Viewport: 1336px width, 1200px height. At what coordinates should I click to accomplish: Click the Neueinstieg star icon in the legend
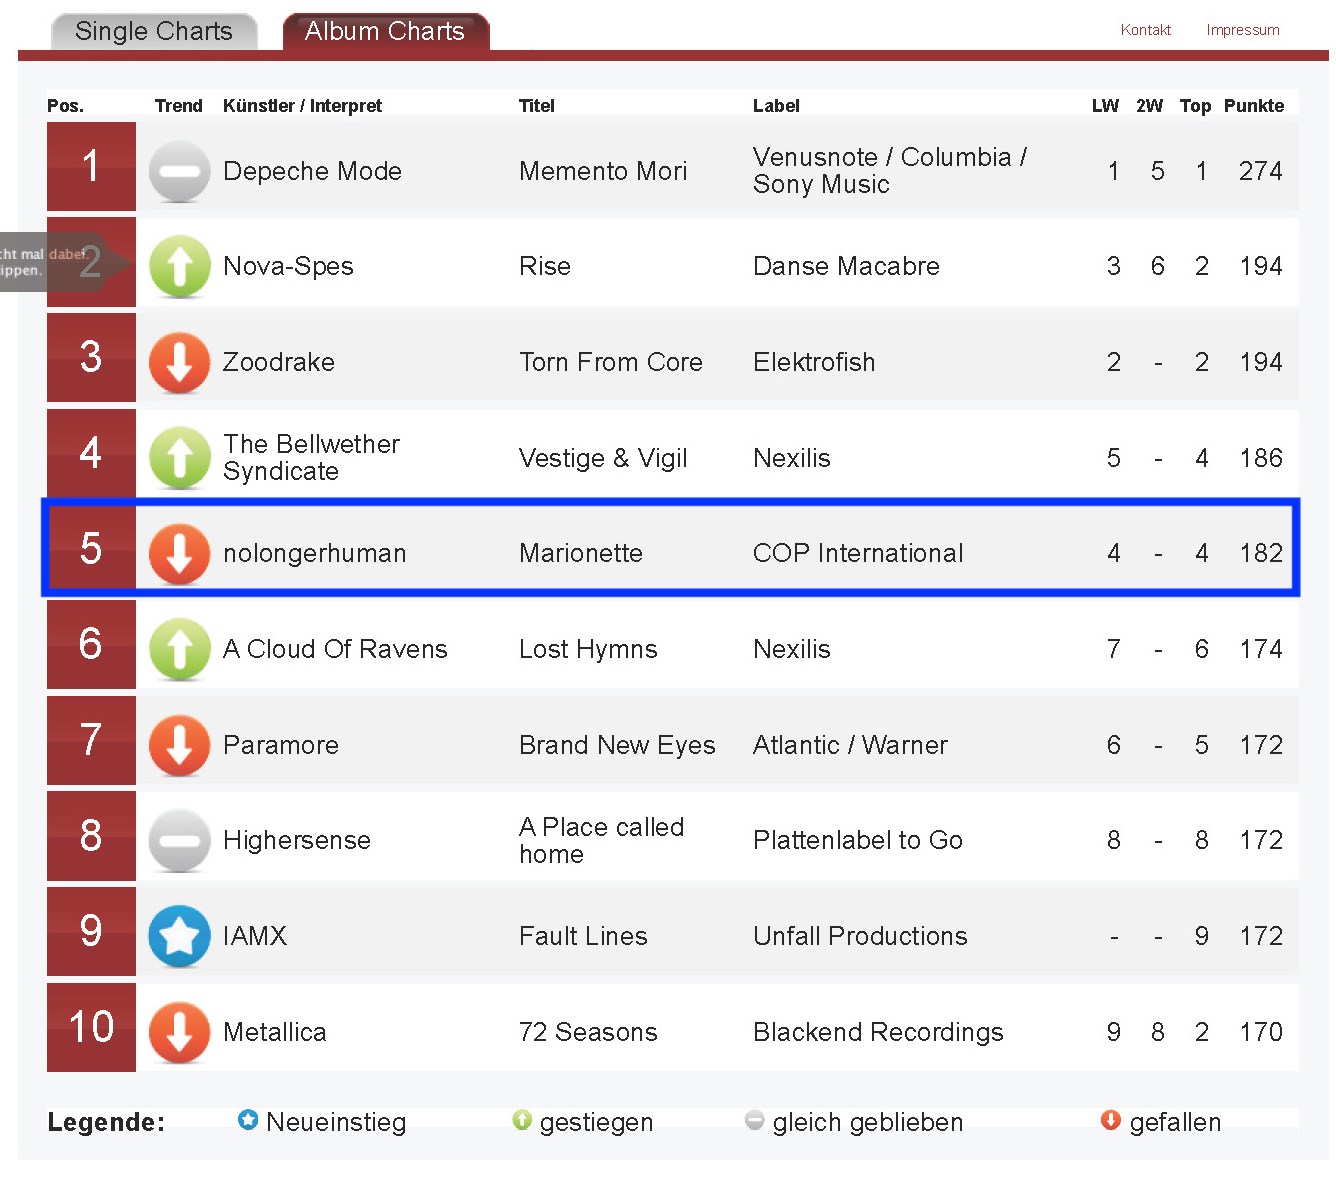[248, 1120]
